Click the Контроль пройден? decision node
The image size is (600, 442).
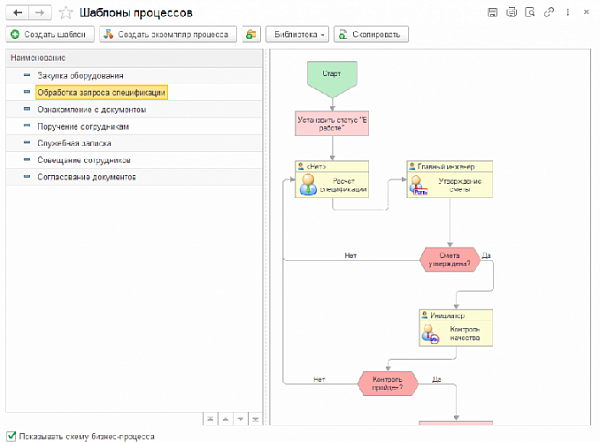(388, 383)
